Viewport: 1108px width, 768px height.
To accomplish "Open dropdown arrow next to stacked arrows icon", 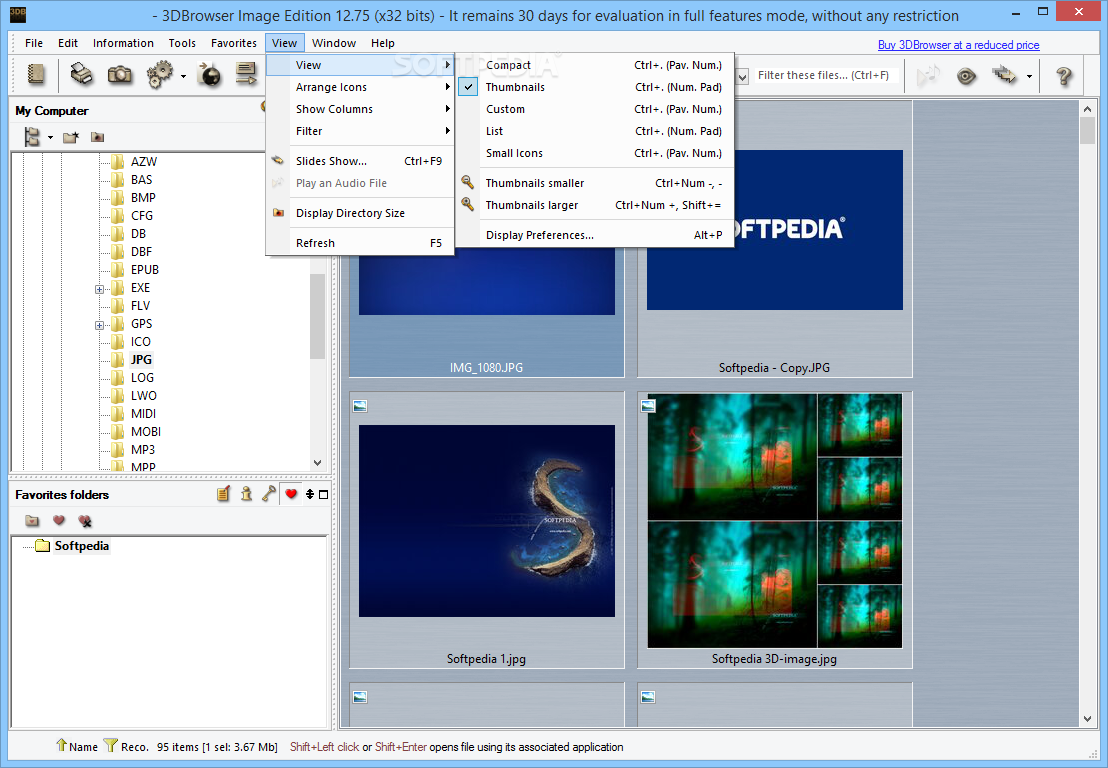I will (1029, 76).
